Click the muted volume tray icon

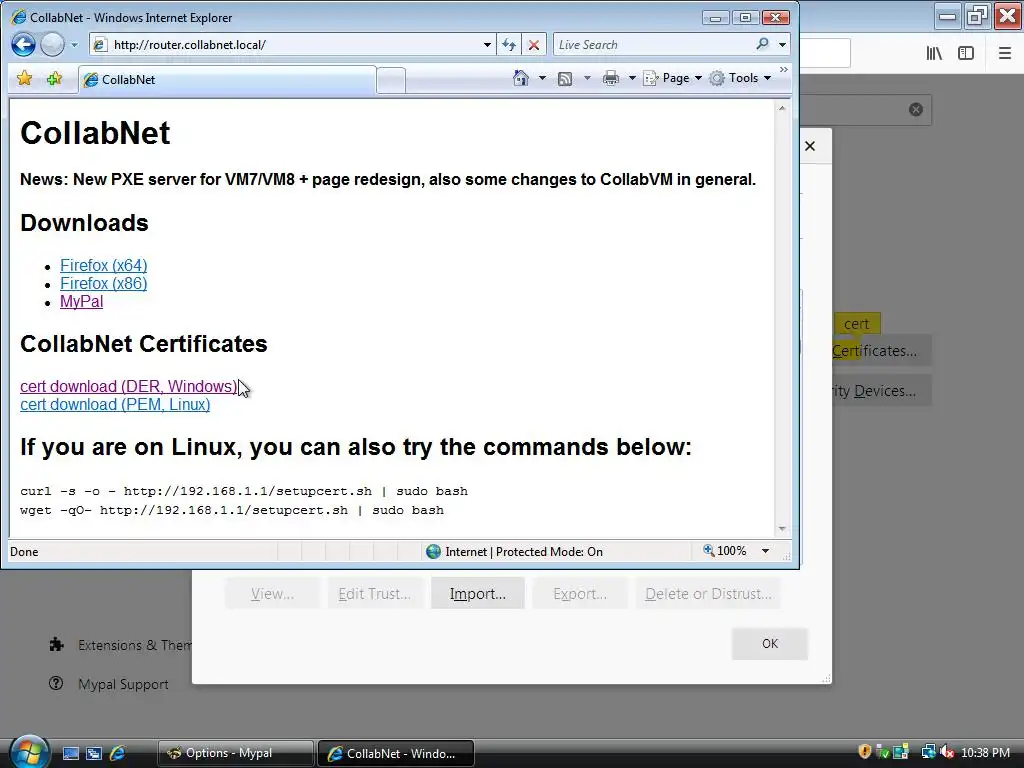(946, 752)
